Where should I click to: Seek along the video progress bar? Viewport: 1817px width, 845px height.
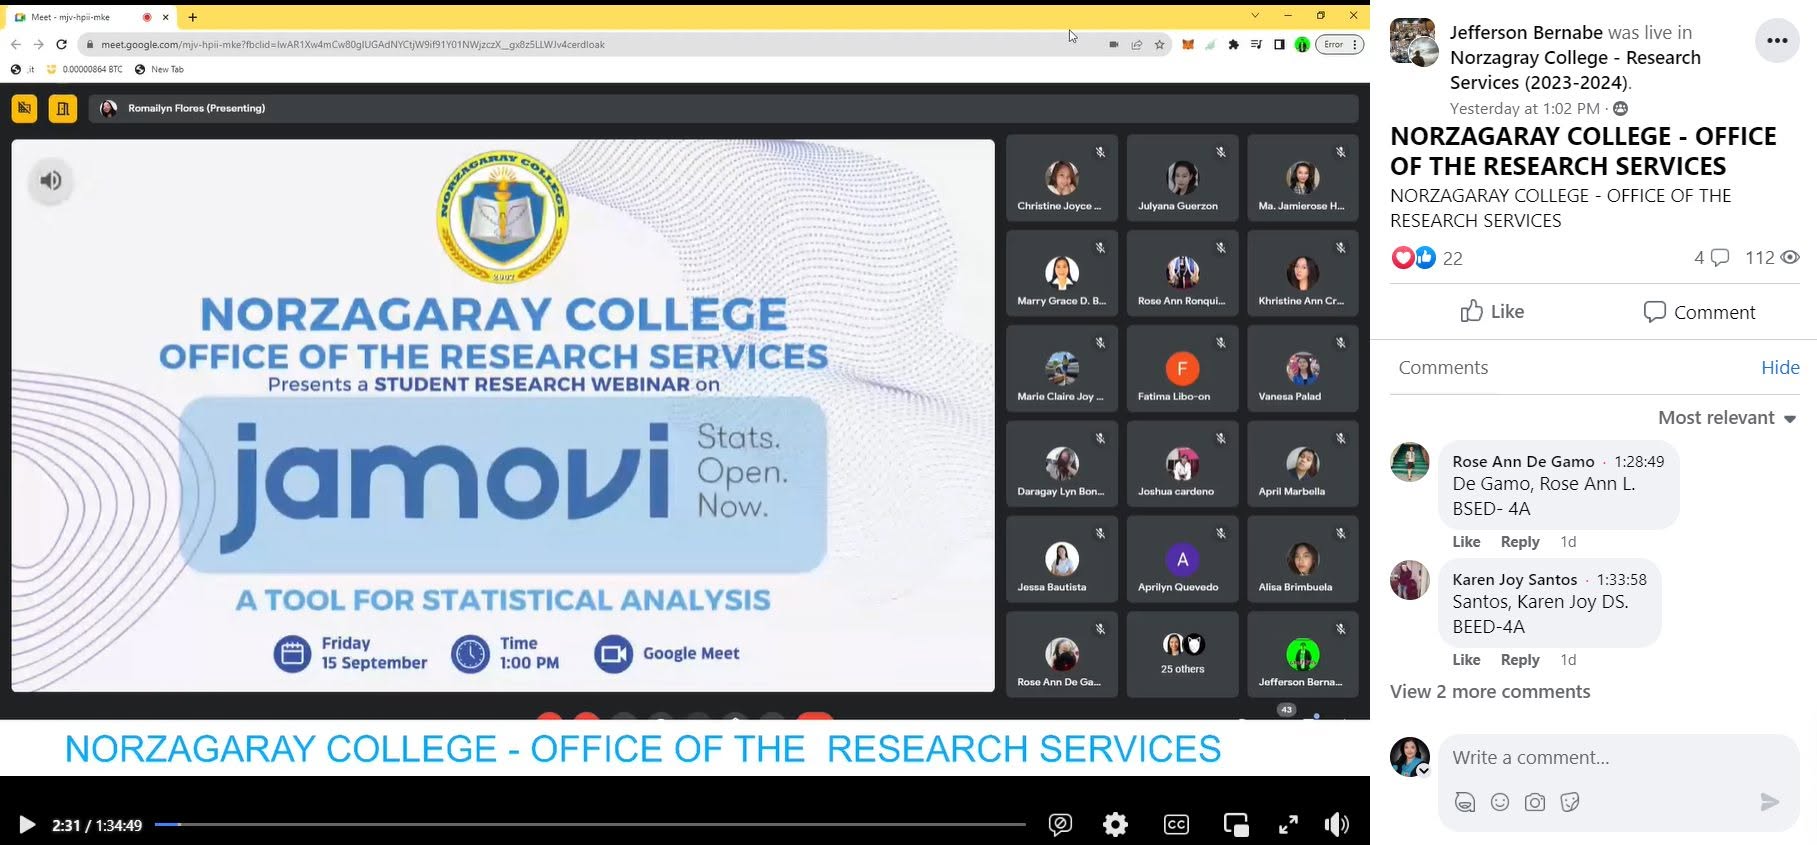click(590, 825)
